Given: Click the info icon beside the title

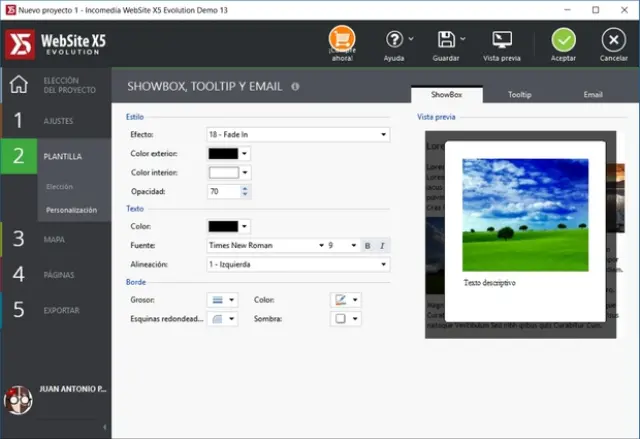Looking at the screenshot, I should tap(295, 87).
